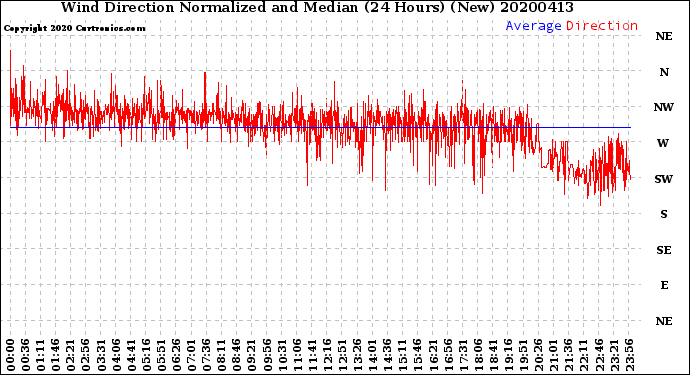Click the '18:41' time axis label
The width and height of the screenshot is (690, 375).
tap(494, 356)
